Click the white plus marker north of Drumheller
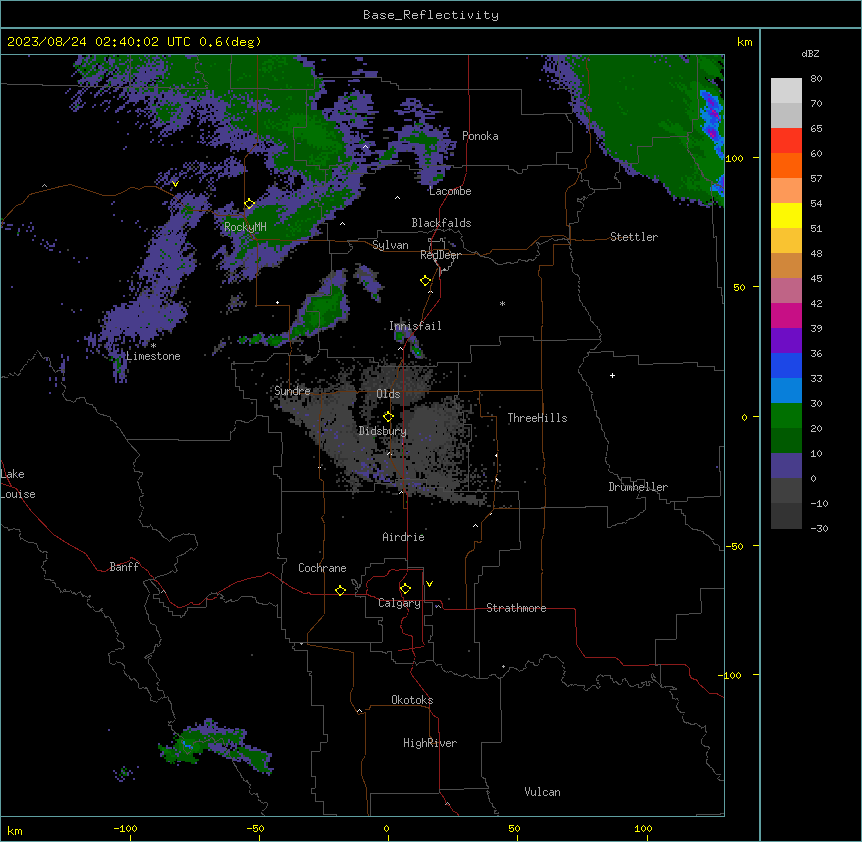Image resolution: width=862 pixels, height=842 pixels. 612,375
